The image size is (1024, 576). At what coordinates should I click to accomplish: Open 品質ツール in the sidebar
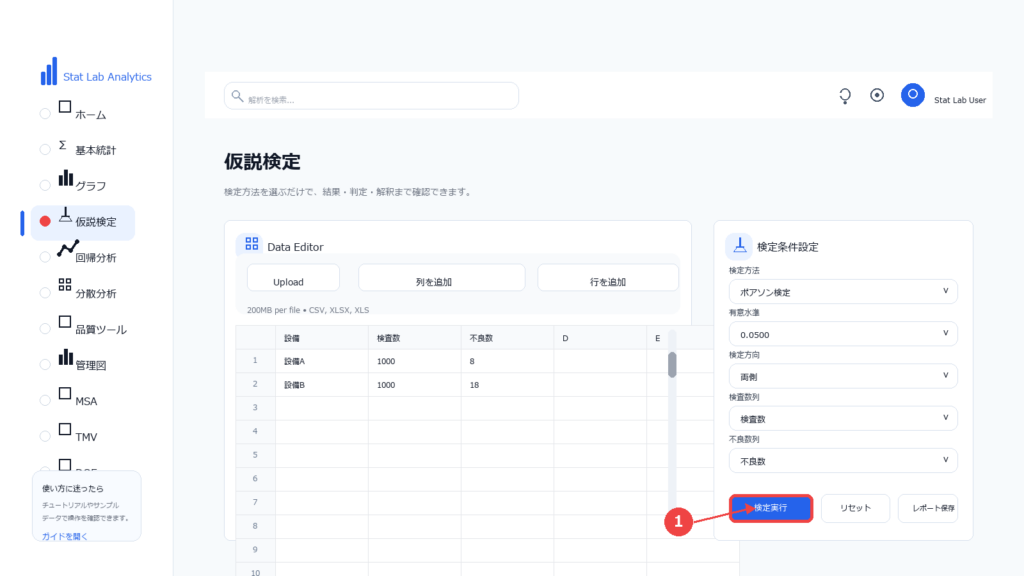point(101,330)
